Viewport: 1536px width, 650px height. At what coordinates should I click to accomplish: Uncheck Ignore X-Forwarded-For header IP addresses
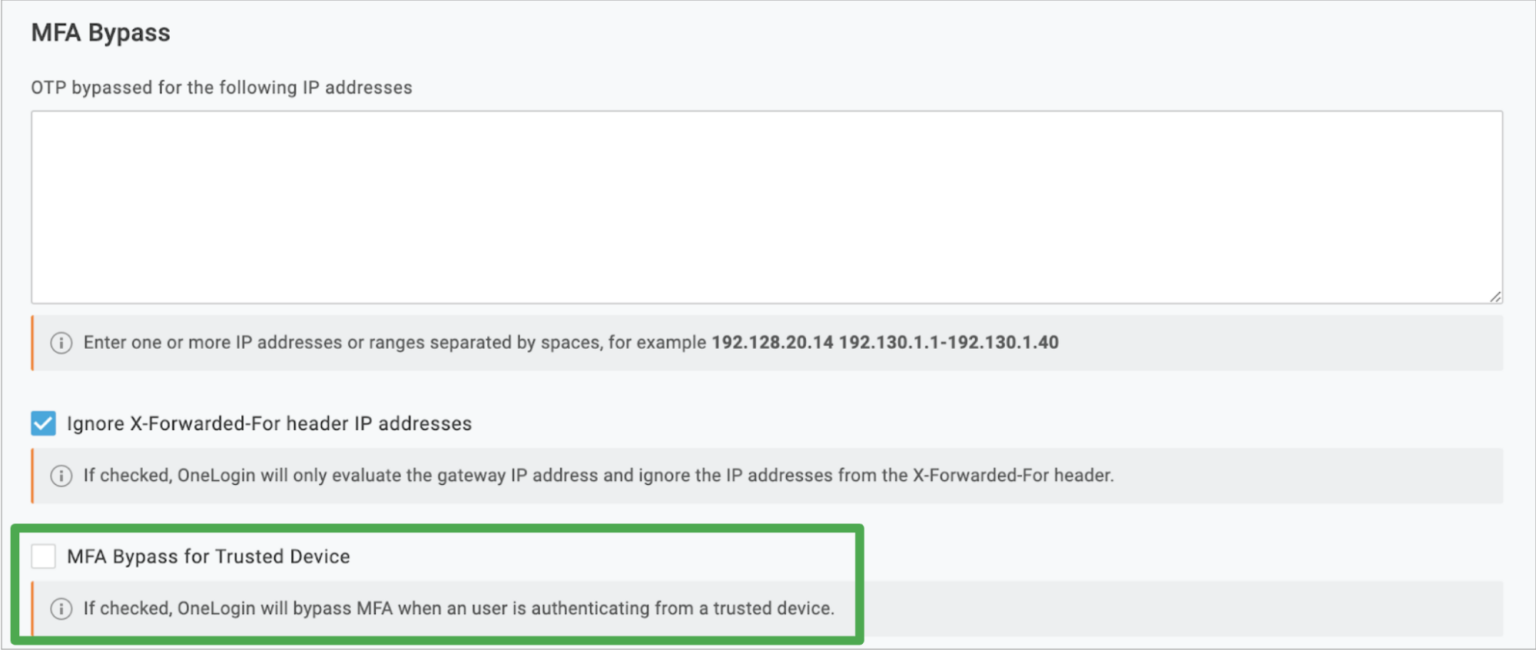(43, 423)
